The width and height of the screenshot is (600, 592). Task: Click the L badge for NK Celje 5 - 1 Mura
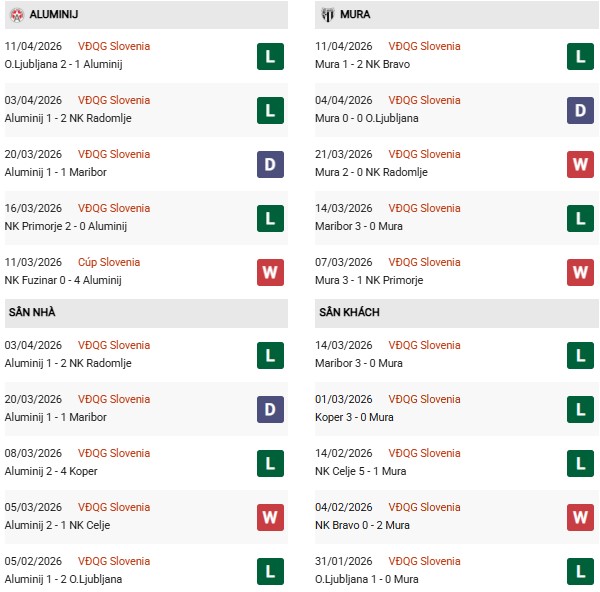(581, 463)
